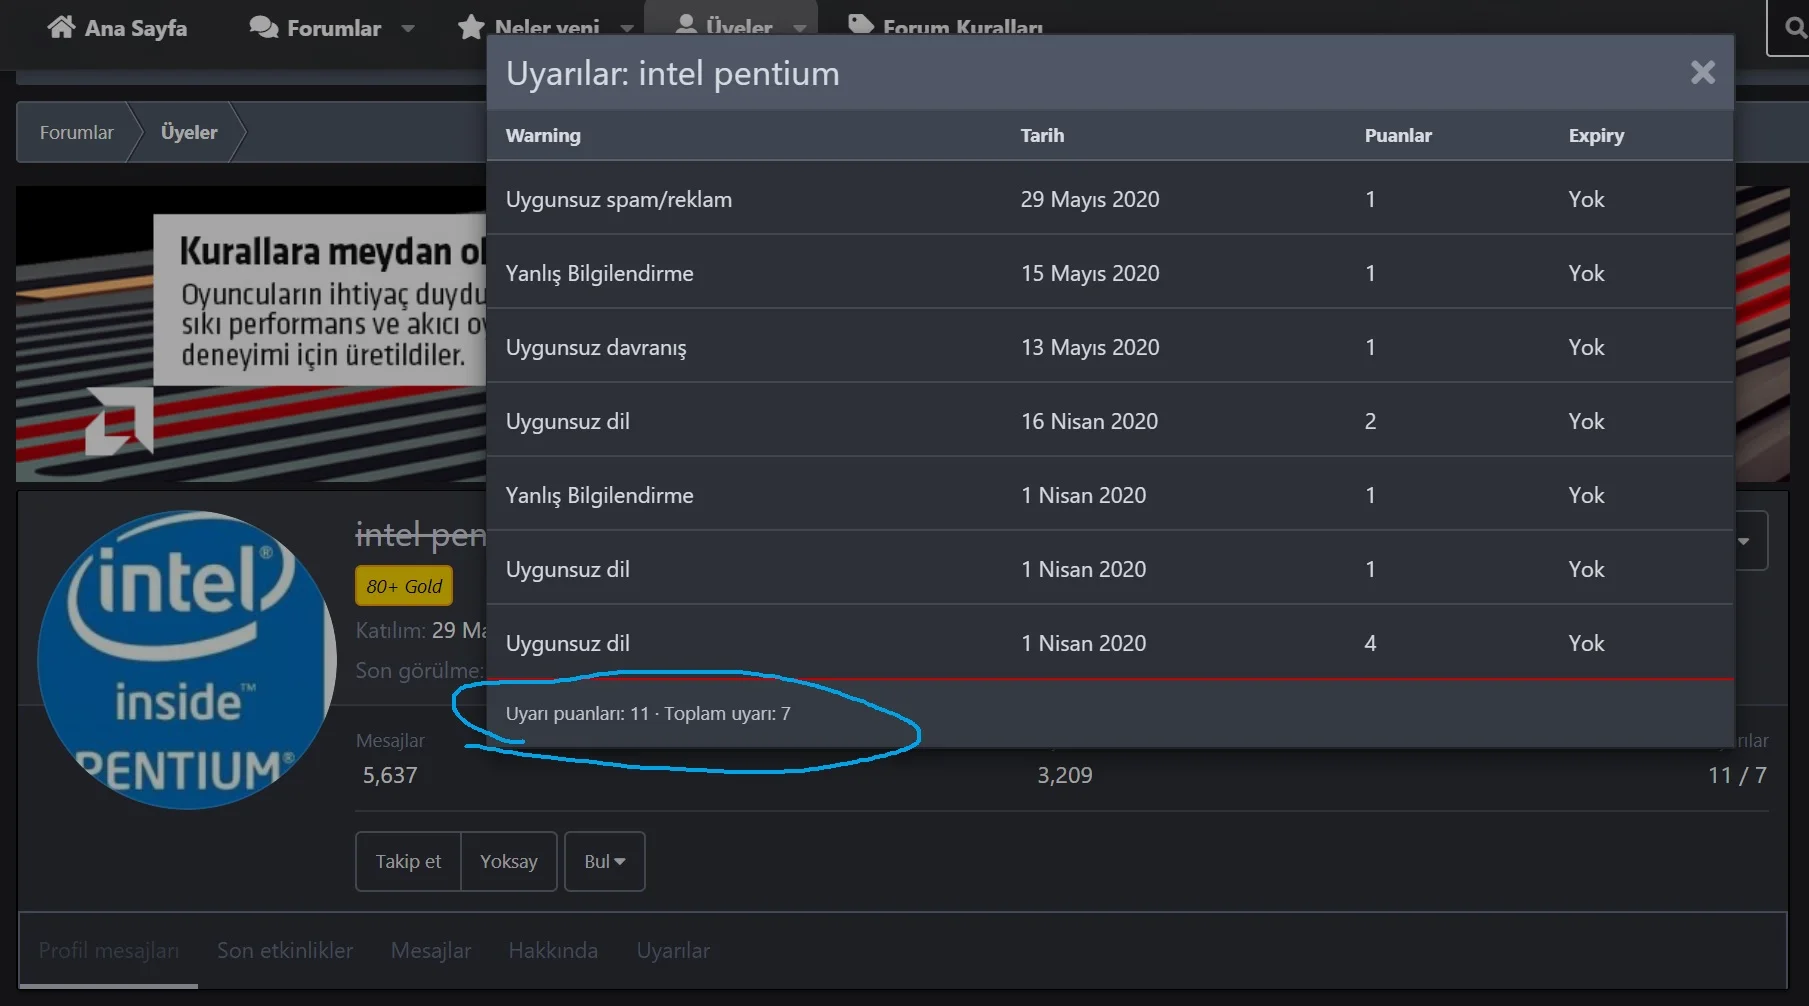Click the 11 / 7 warning points value
1809x1006 pixels.
click(x=1737, y=775)
